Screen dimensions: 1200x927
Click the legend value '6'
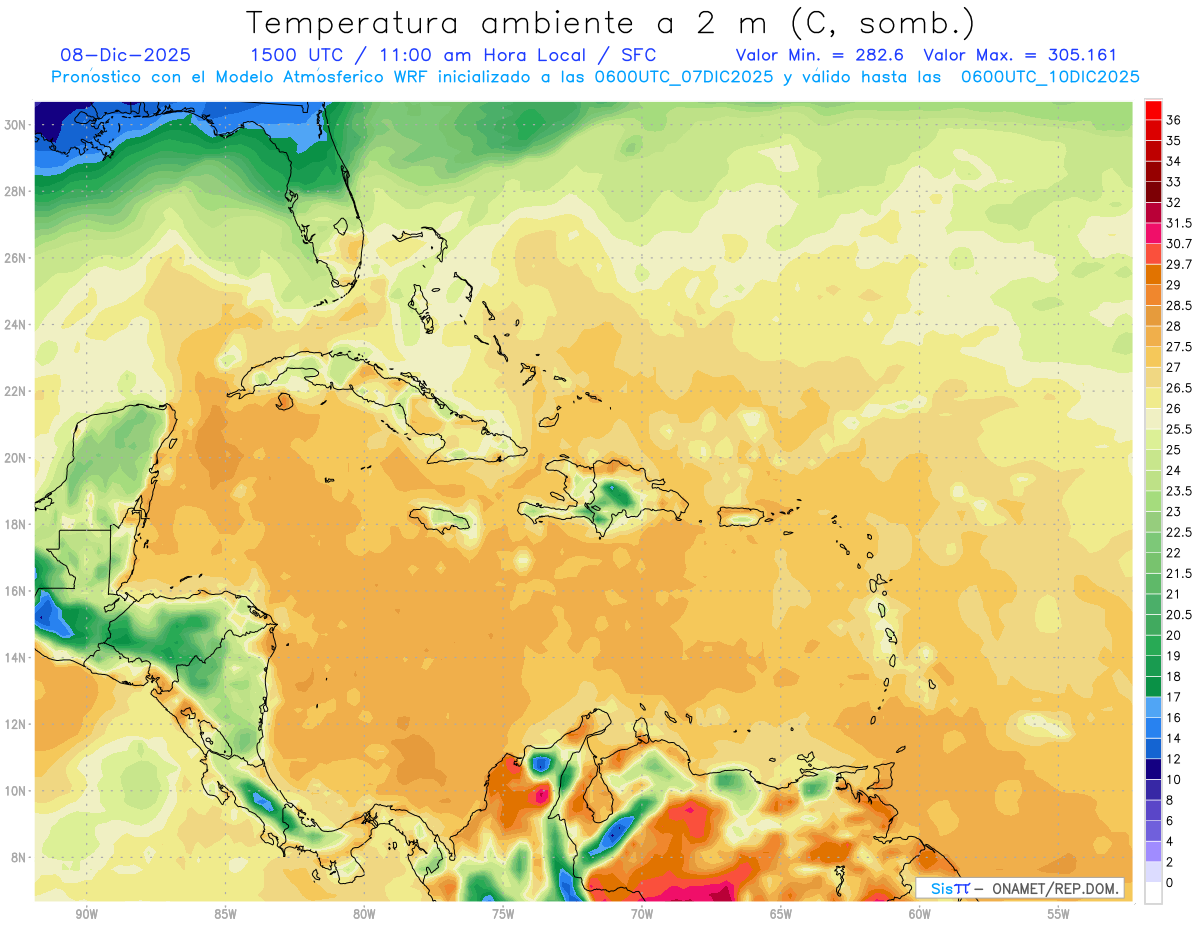pos(1170,821)
